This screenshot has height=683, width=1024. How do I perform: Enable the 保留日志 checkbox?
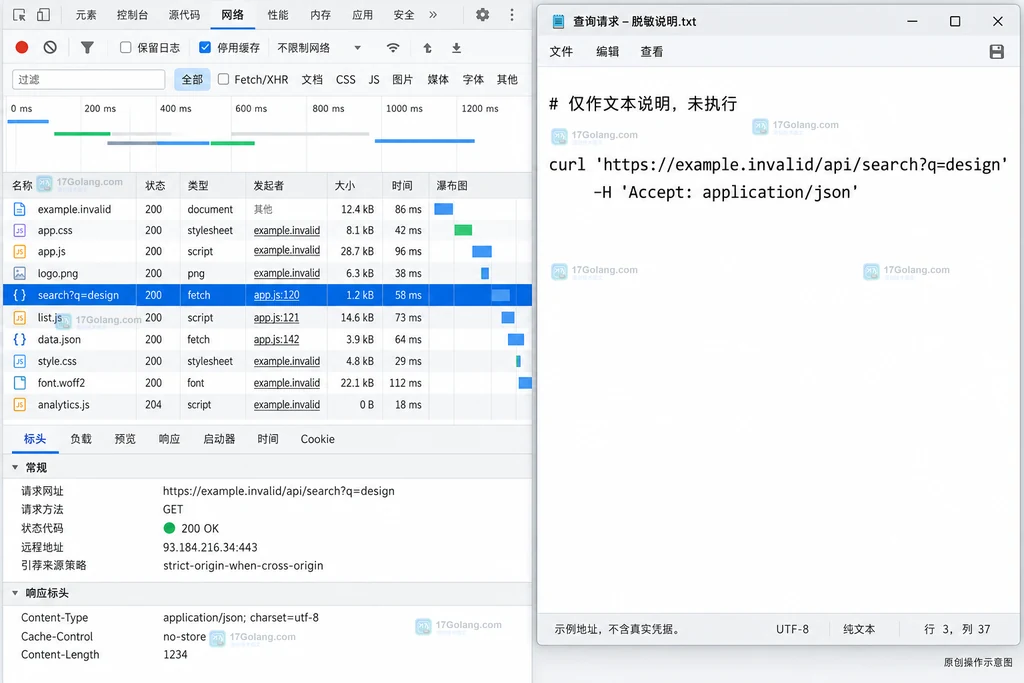click(125, 47)
